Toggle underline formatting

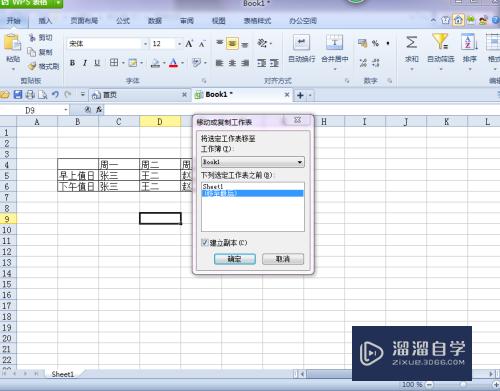(x=97, y=63)
